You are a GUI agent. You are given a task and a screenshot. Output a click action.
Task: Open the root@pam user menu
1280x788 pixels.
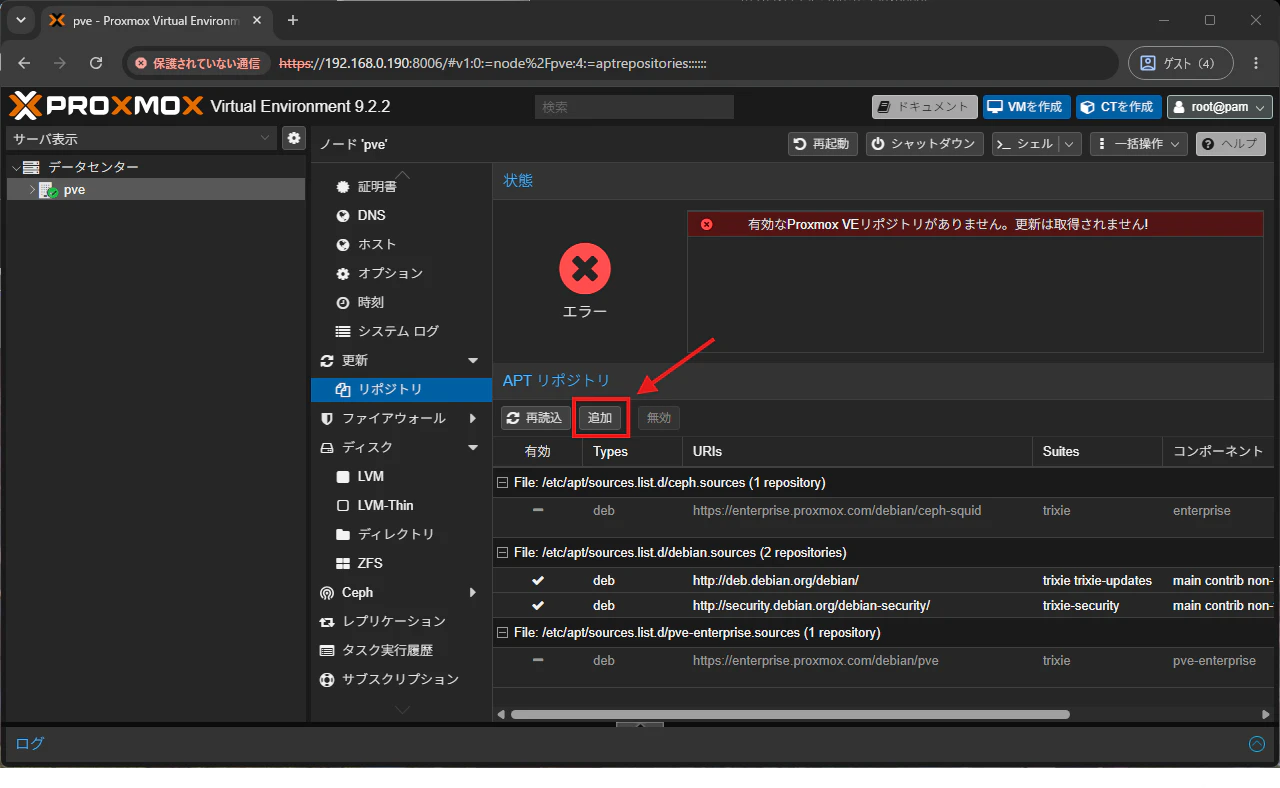pos(1220,107)
